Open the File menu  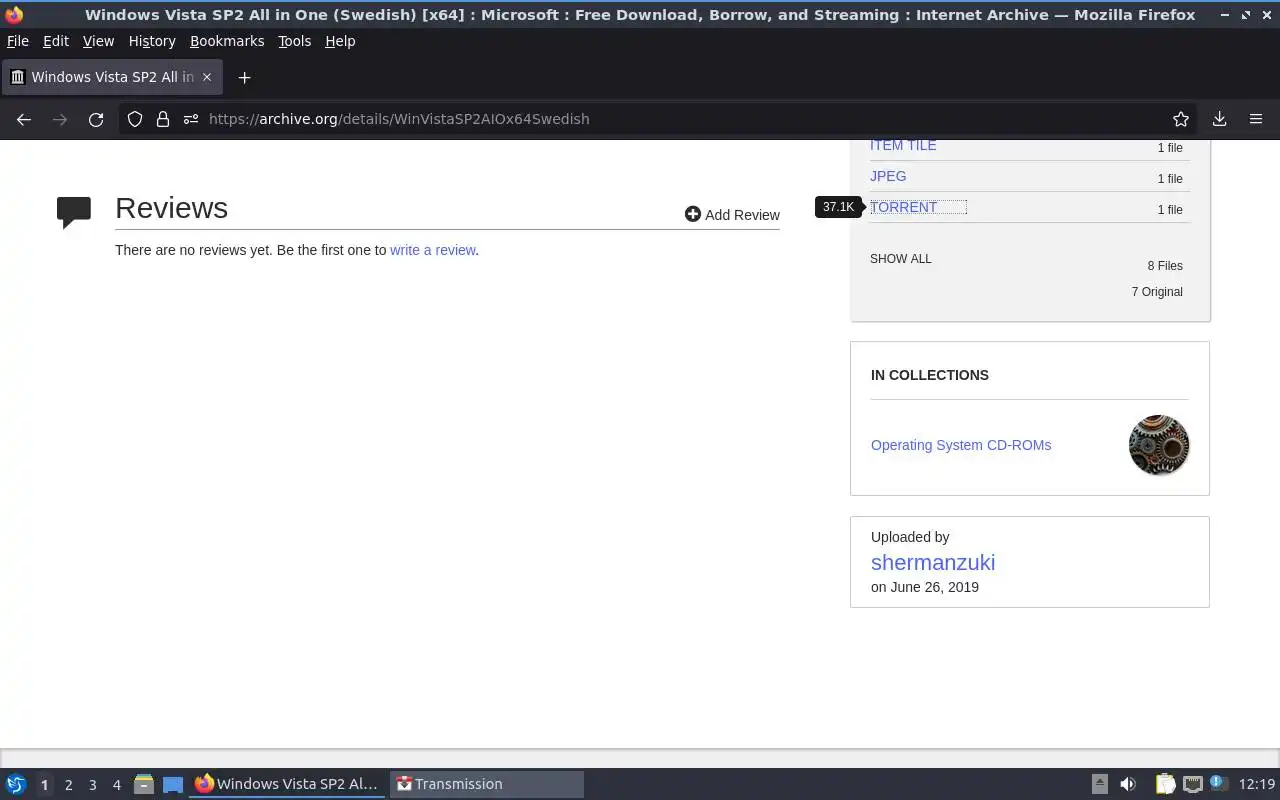18,41
